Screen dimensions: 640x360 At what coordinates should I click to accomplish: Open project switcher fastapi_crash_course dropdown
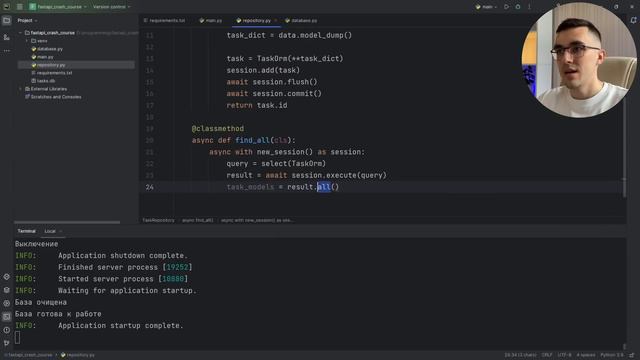58,7
